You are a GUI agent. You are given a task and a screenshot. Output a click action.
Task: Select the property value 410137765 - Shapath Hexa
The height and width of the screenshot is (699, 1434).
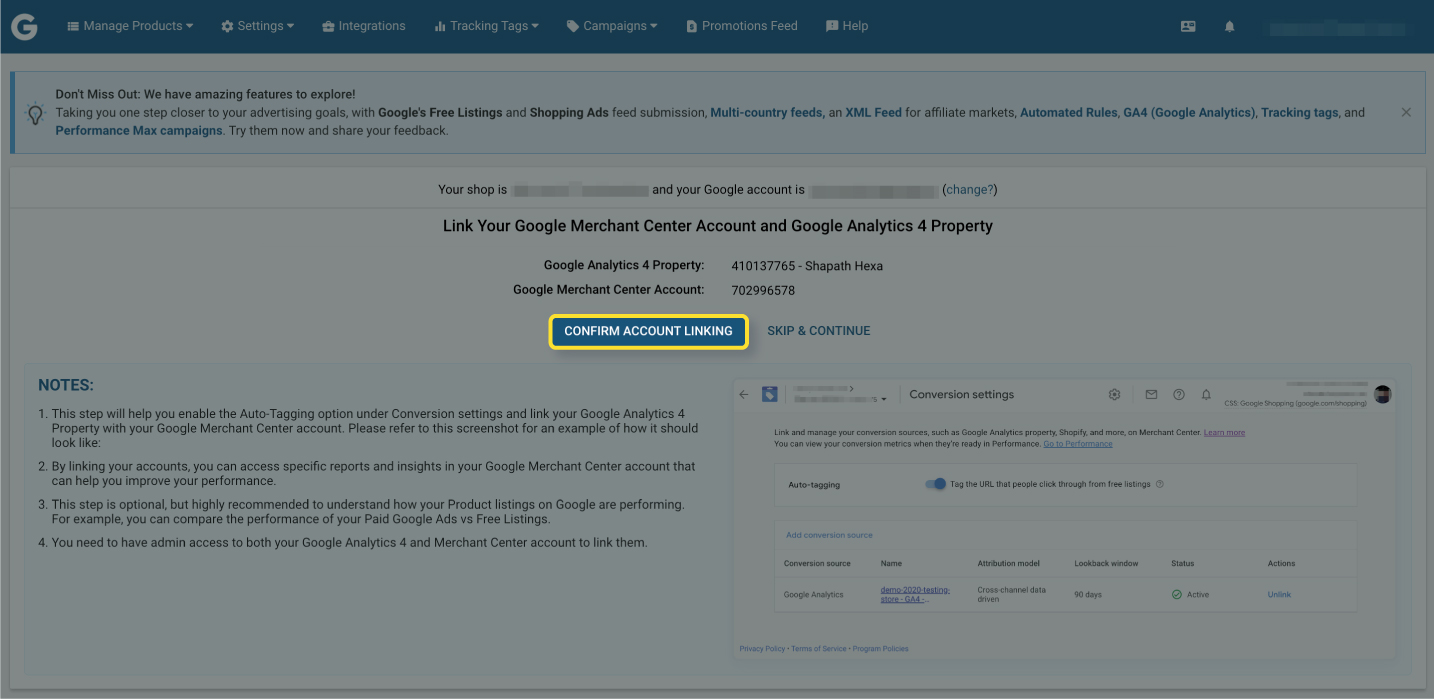tap(807, 266)
